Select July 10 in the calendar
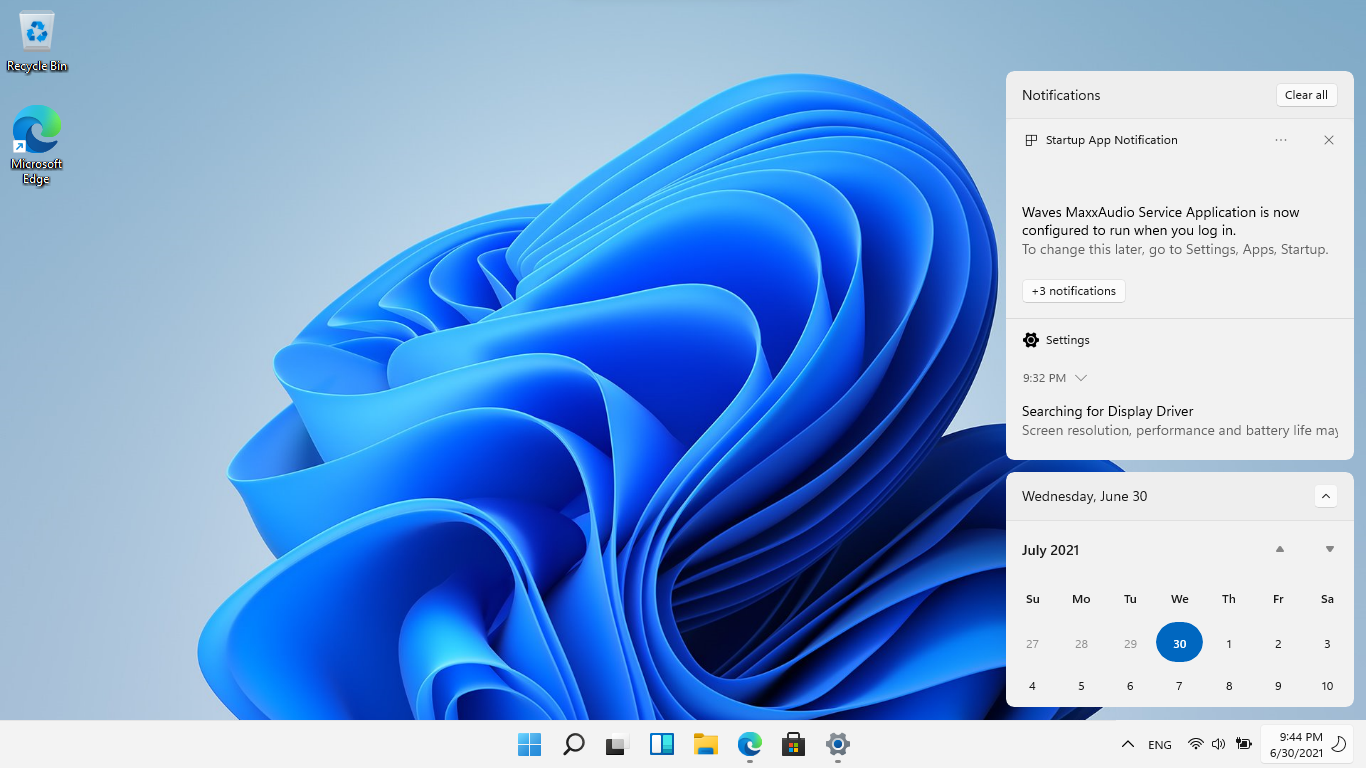 pyautogui.click(x=1327, y=686)
